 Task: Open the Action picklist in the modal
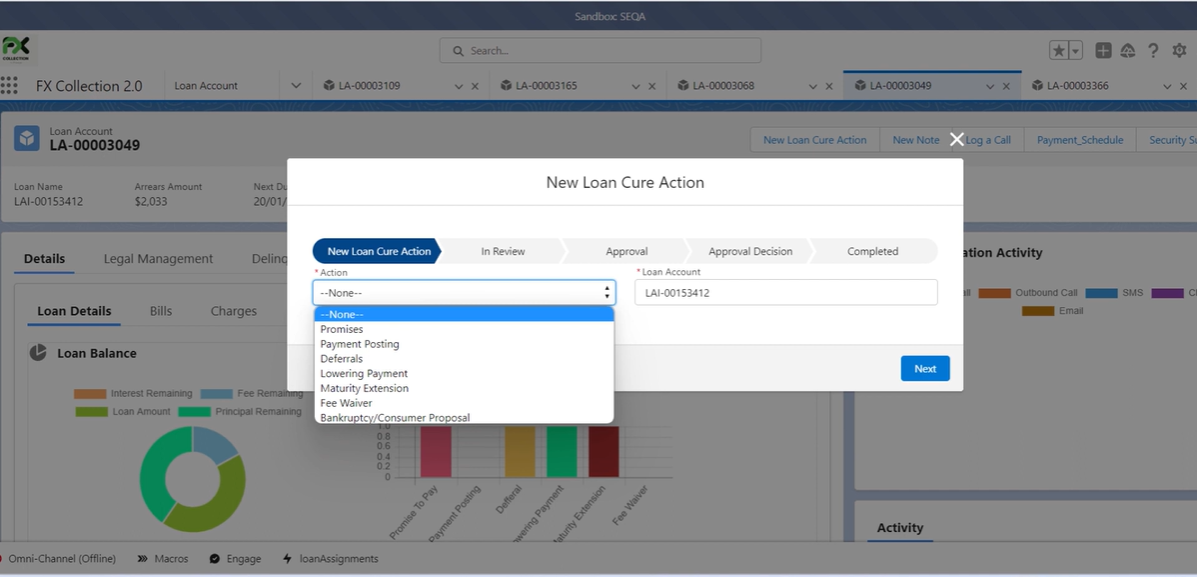click(463, 292)
